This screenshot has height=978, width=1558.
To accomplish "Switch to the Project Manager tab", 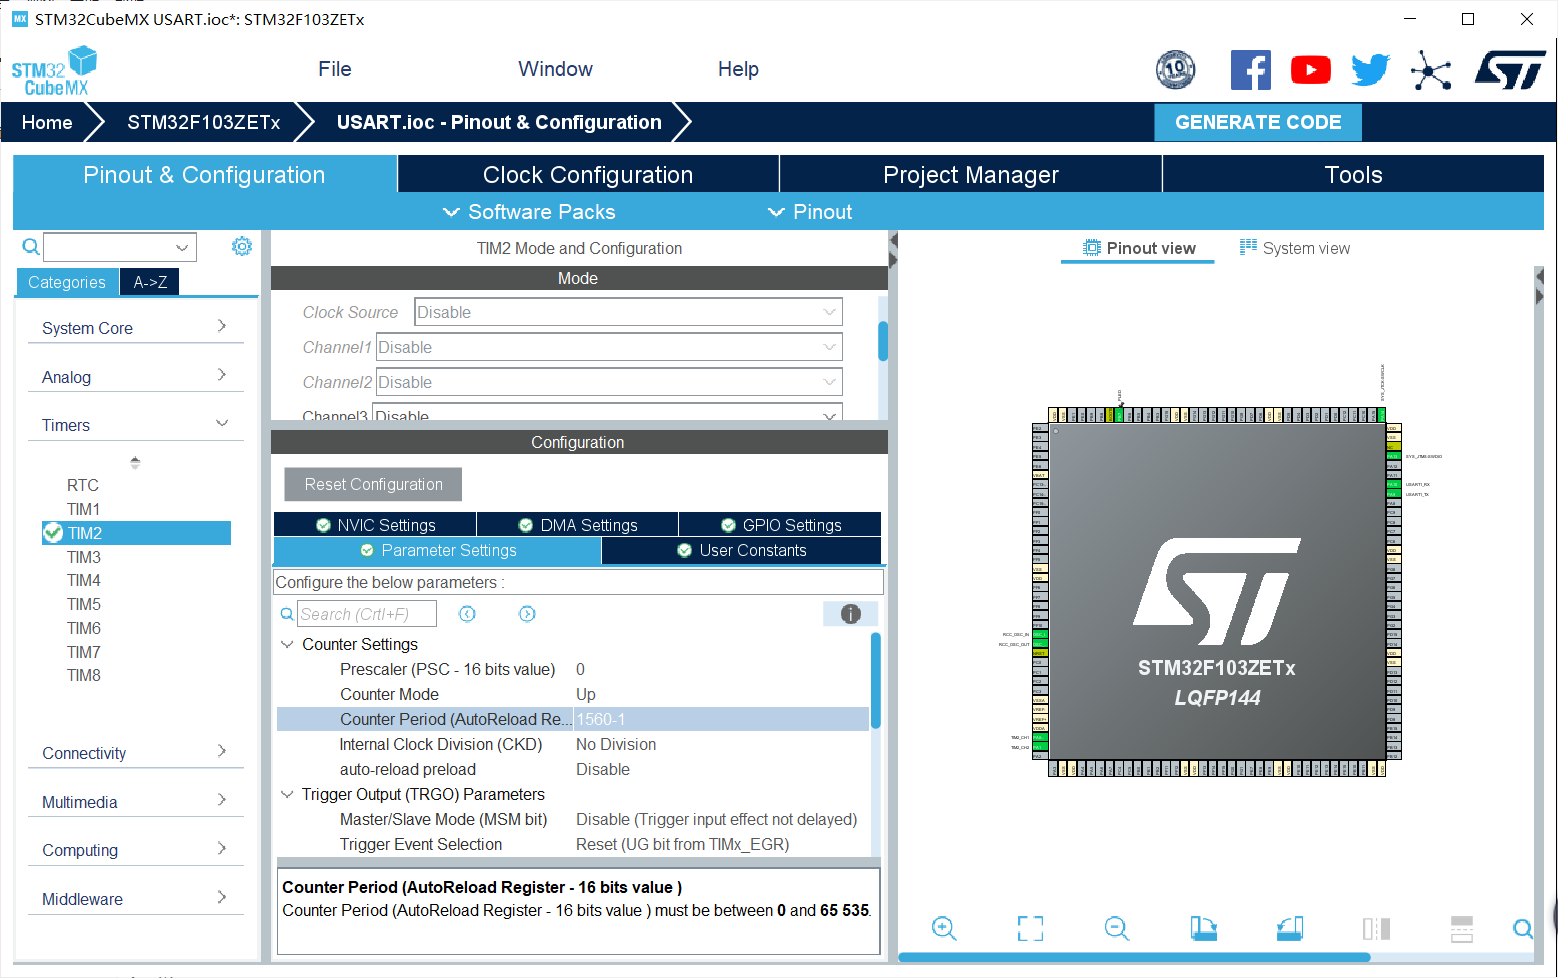I will 971,175.
